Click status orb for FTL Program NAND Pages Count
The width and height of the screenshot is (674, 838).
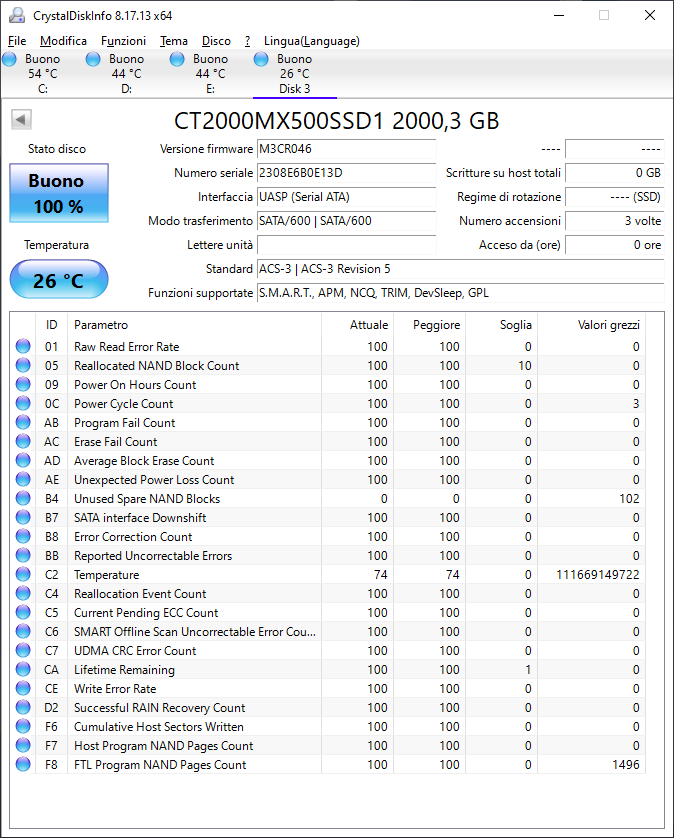click(x=23, y=764)
